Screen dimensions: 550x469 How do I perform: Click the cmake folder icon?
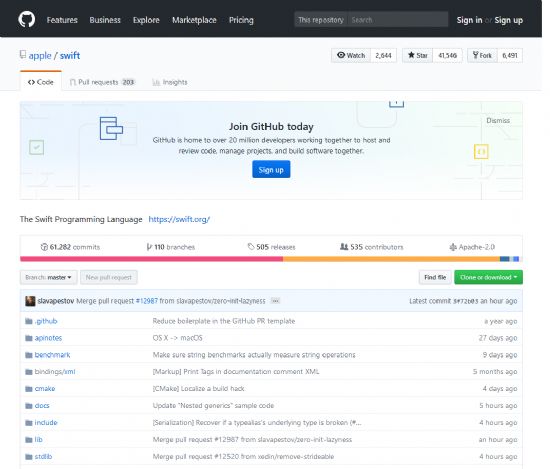click(x=29, y=389)
